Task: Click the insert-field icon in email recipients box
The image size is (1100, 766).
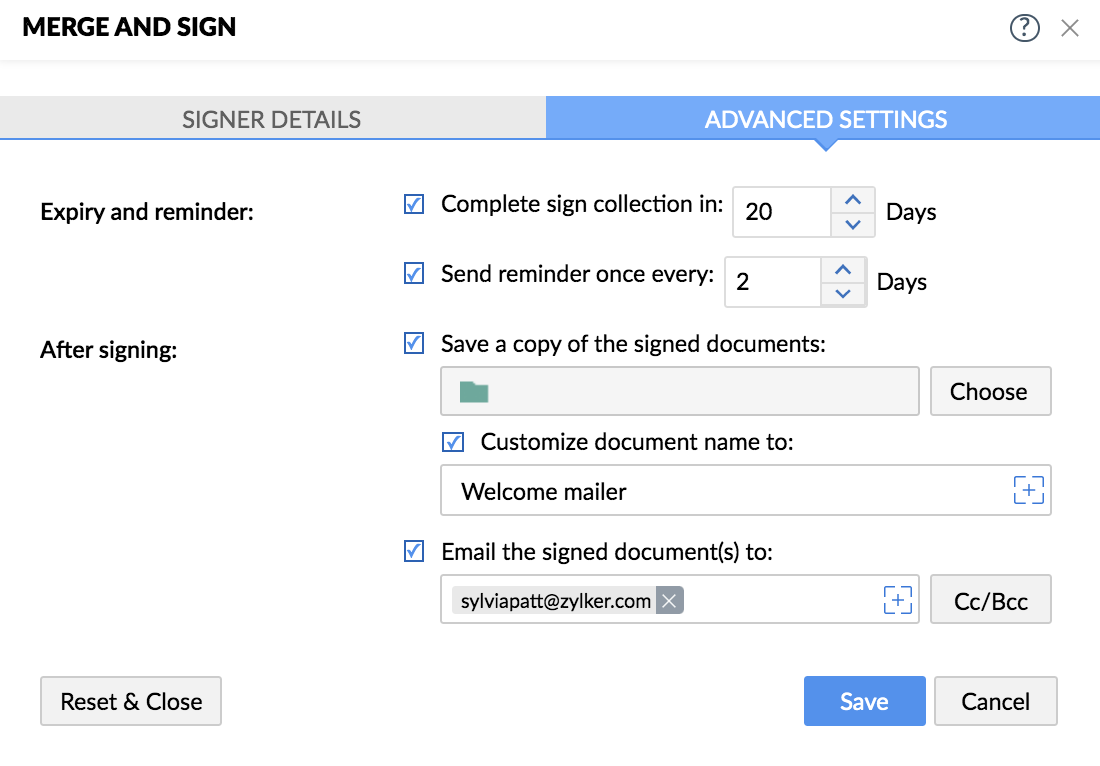Action: (x=898, y=600)
